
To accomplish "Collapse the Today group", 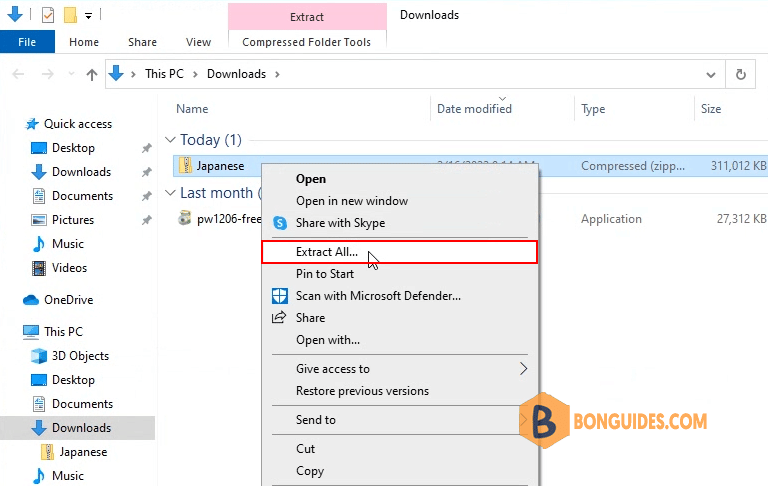I will [170, 140].
